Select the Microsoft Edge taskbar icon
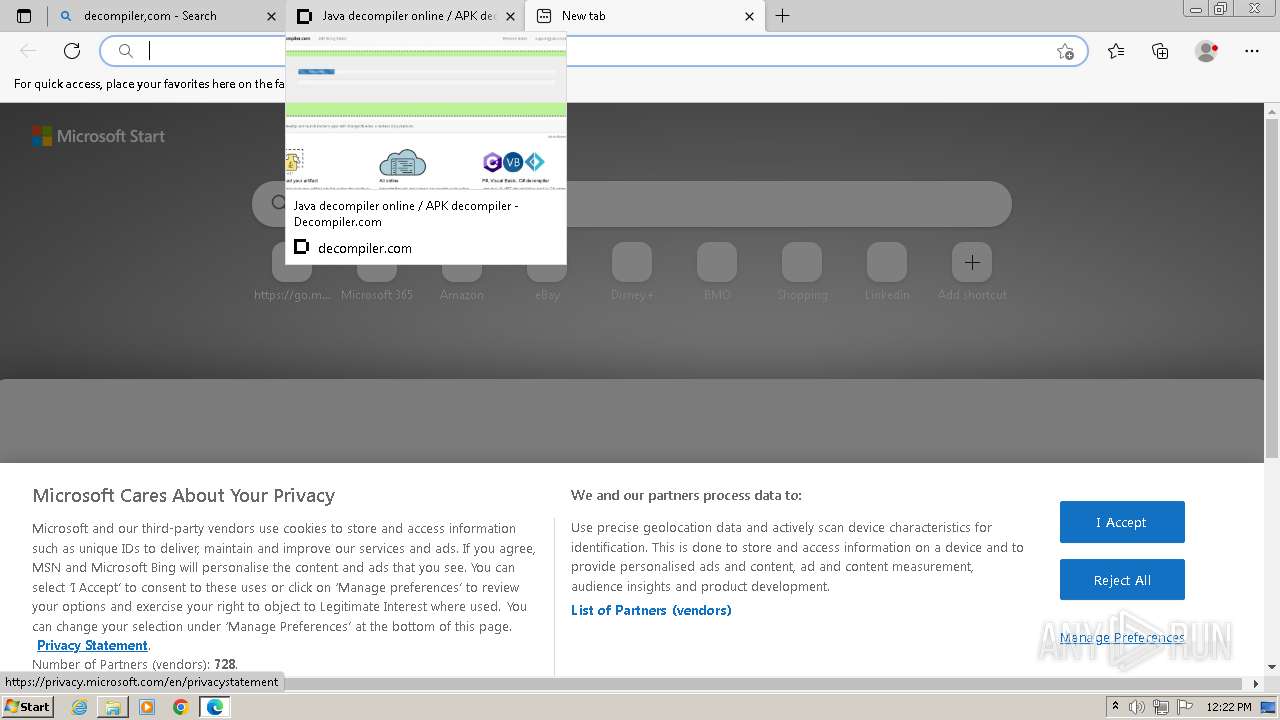This screenshot has height=720, width=1280. pos(215,707)
